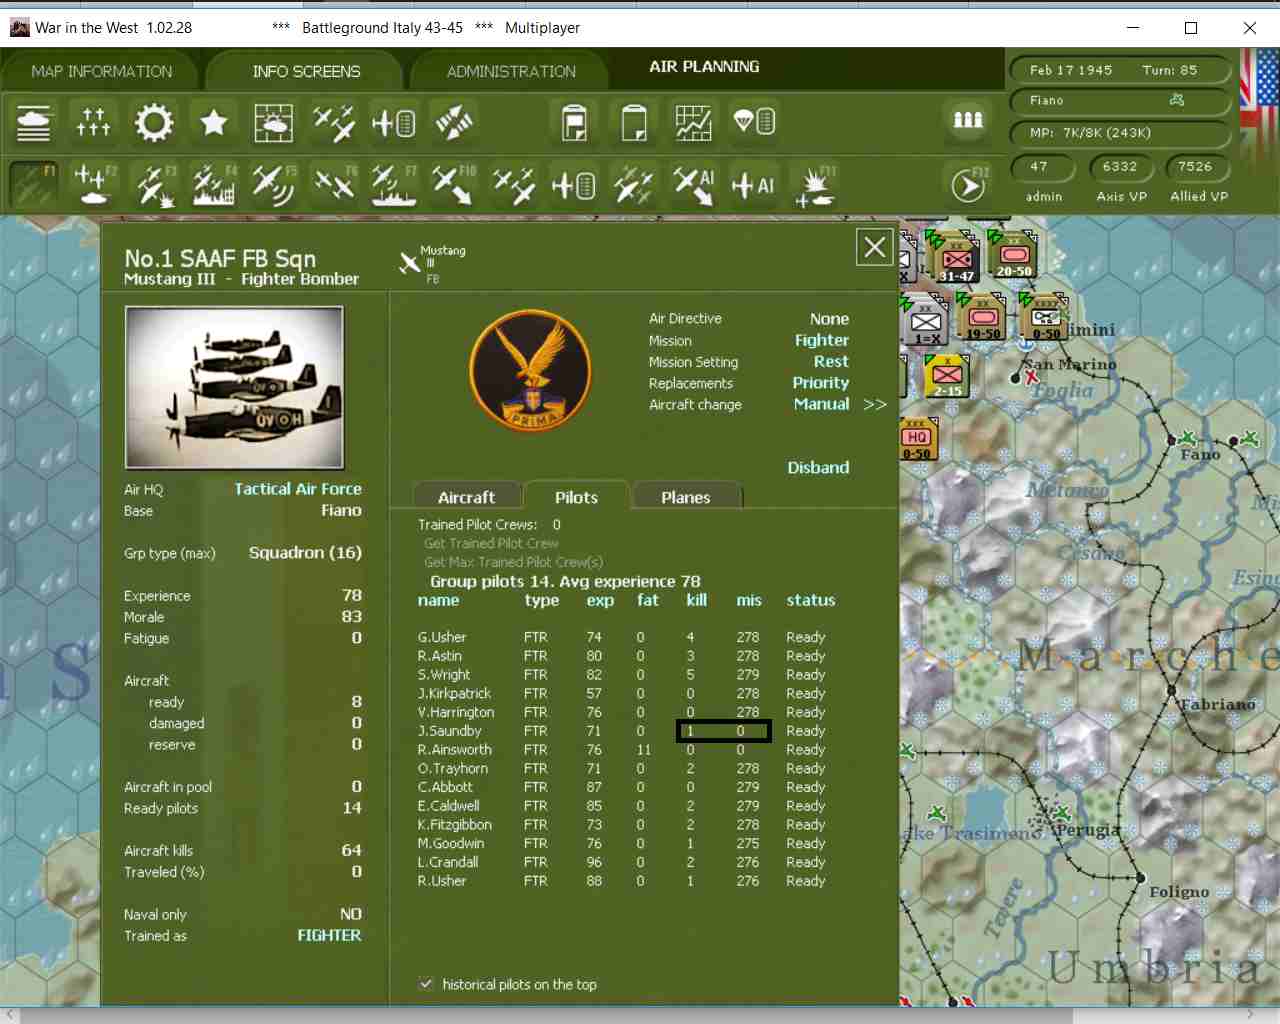Image resolution: width=1280 pixels, height=1024 pixels.
Task: Open the three soldiers commander icon
Action: coord(968,121)
